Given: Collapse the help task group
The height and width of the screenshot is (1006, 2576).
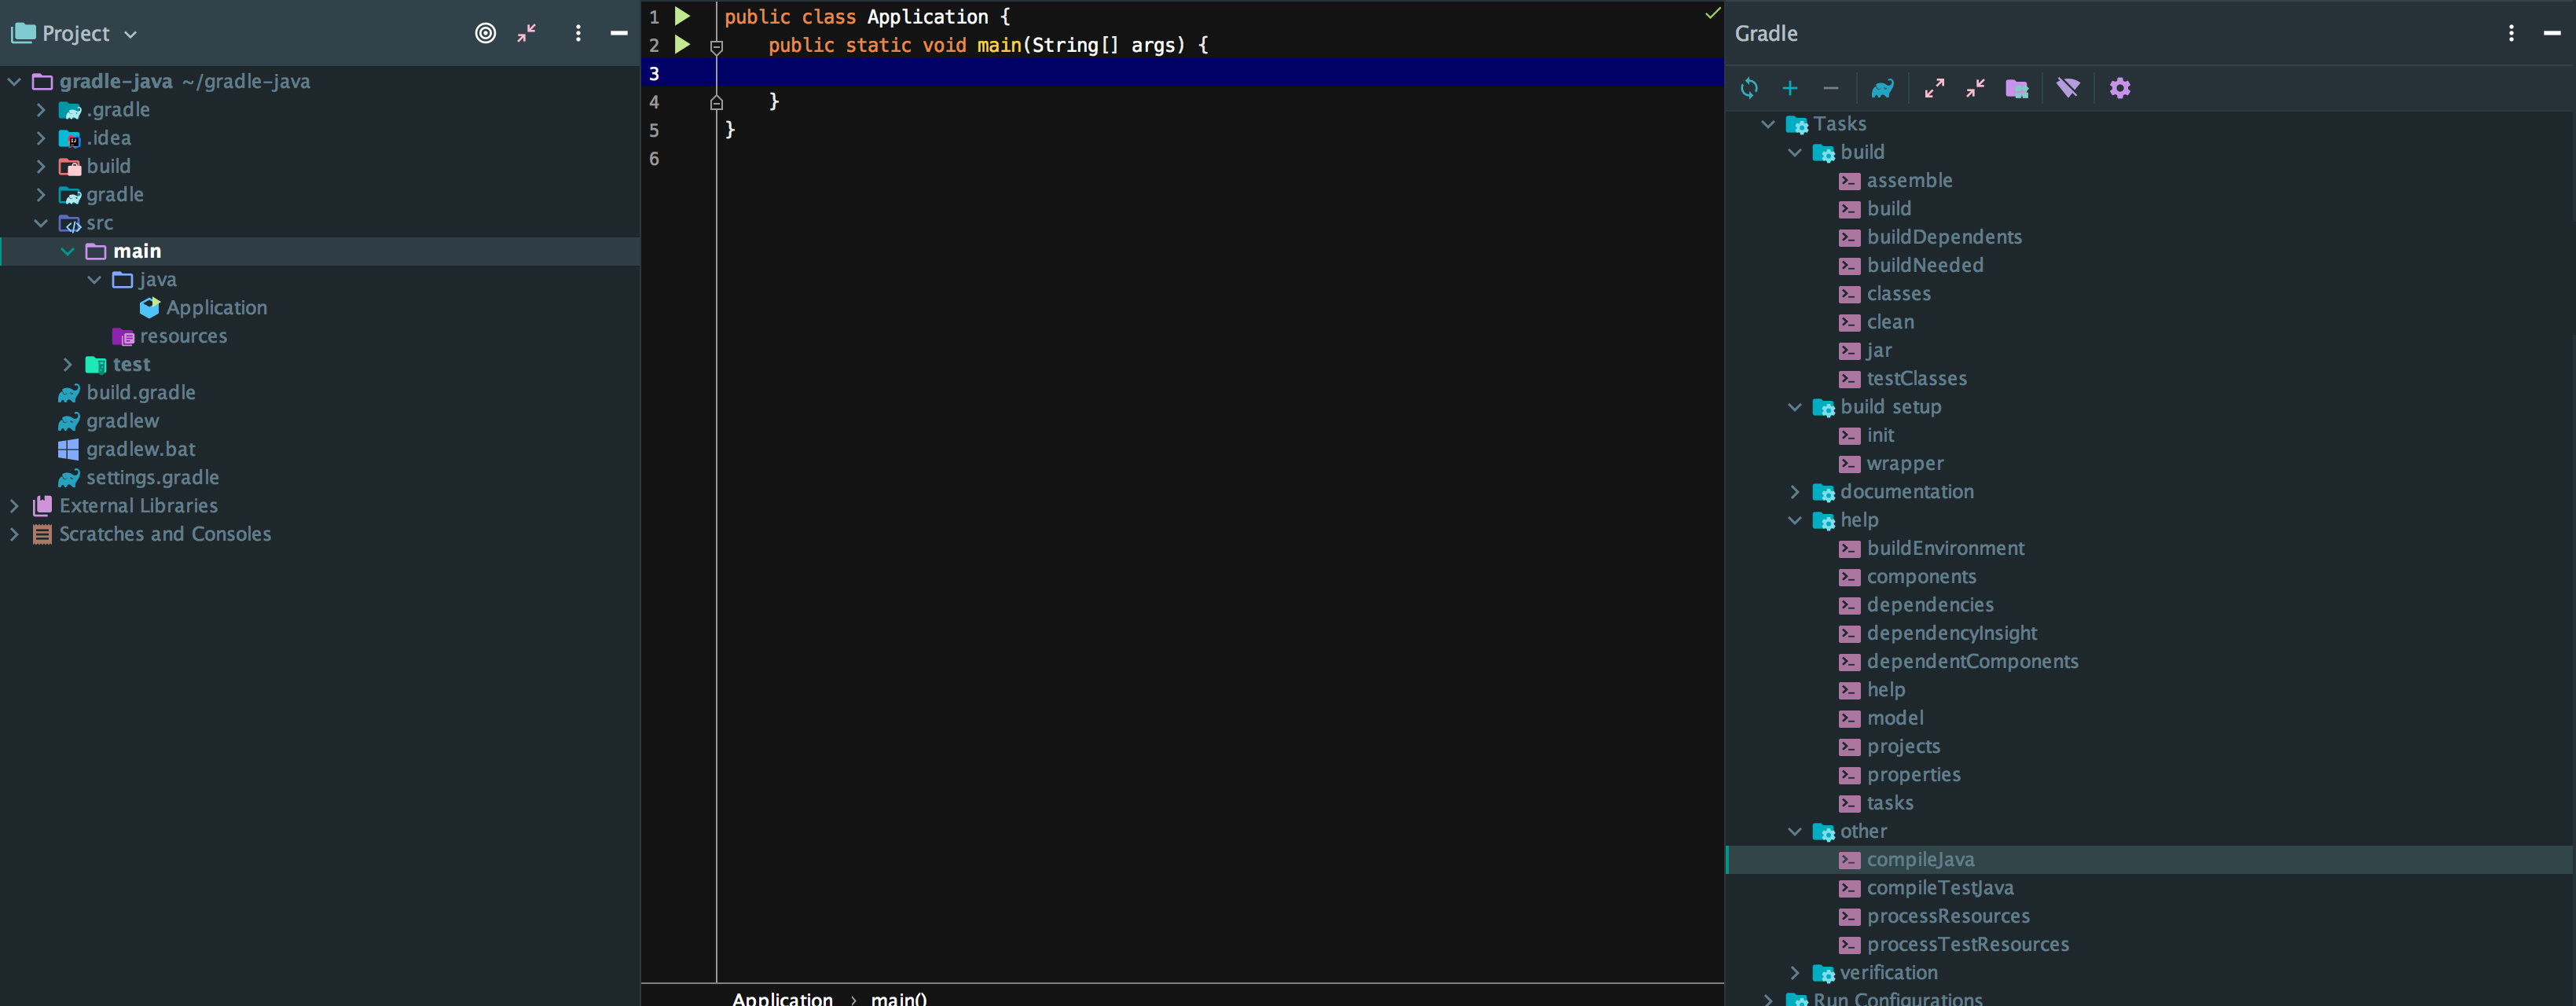Looking at the screenshot, I should coord(1794,520).
